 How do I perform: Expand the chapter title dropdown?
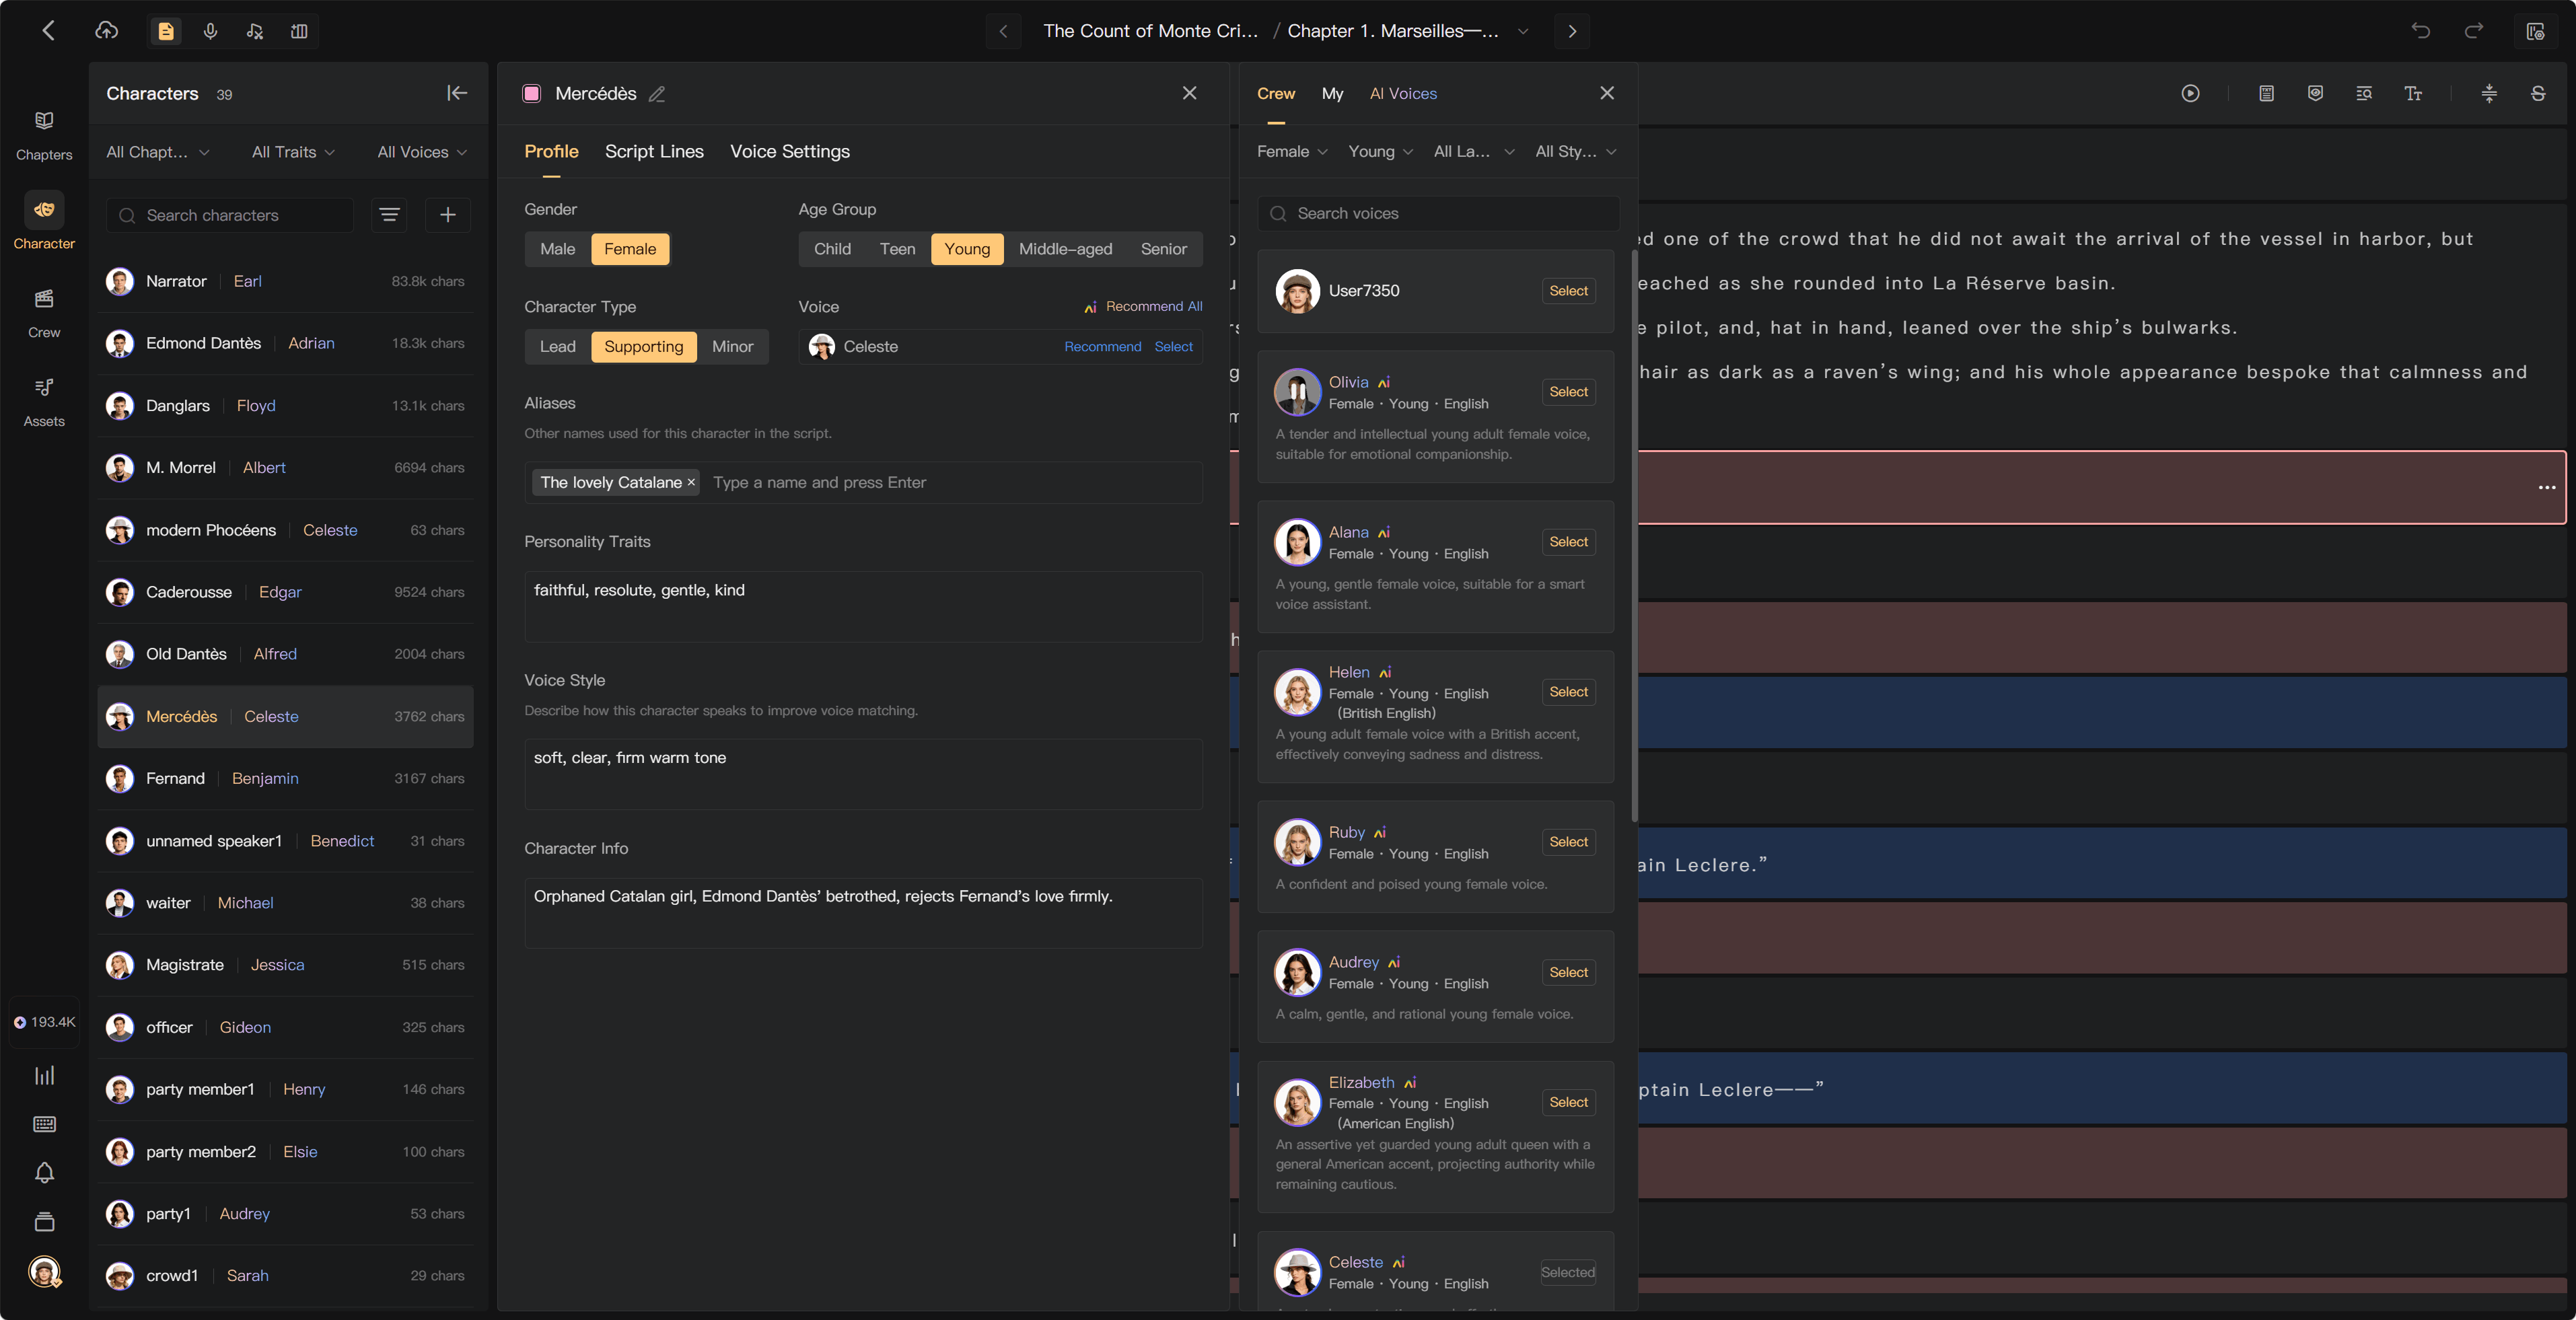[1523, 31]
